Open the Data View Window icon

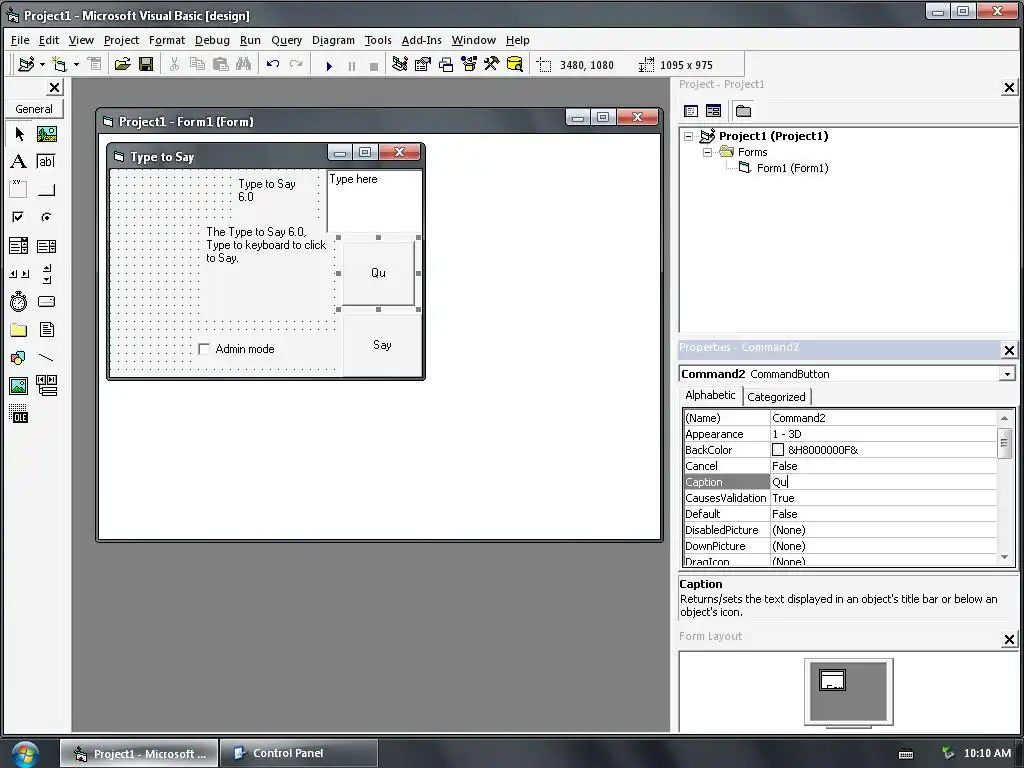tap(515, 64)
